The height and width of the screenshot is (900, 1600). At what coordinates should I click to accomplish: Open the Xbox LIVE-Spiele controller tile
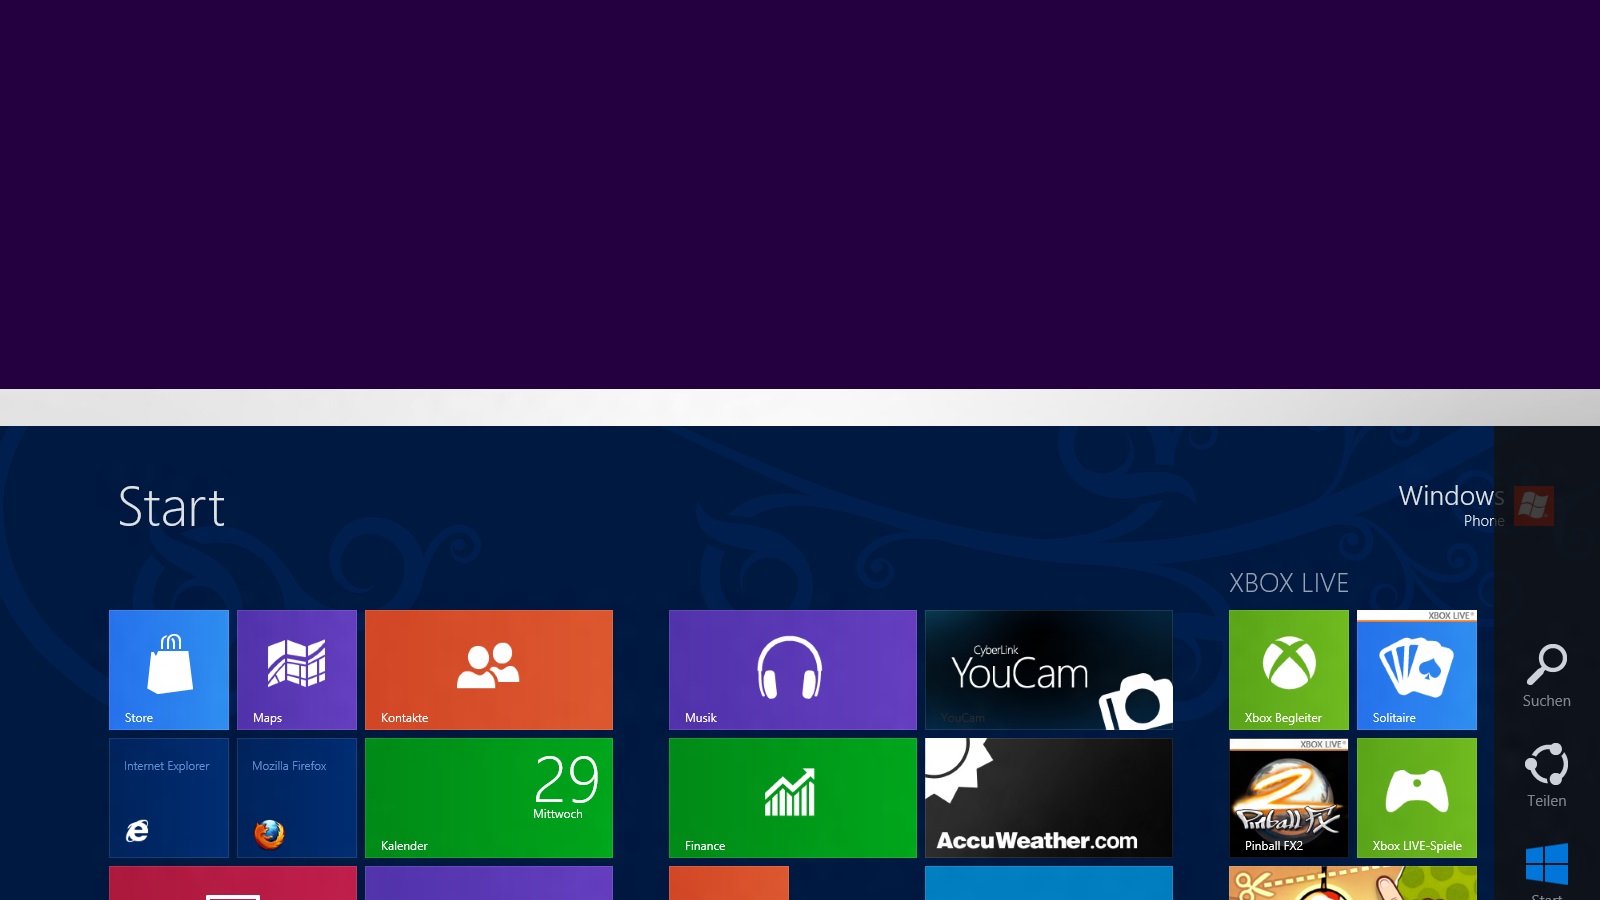[x=1417, y=798]
